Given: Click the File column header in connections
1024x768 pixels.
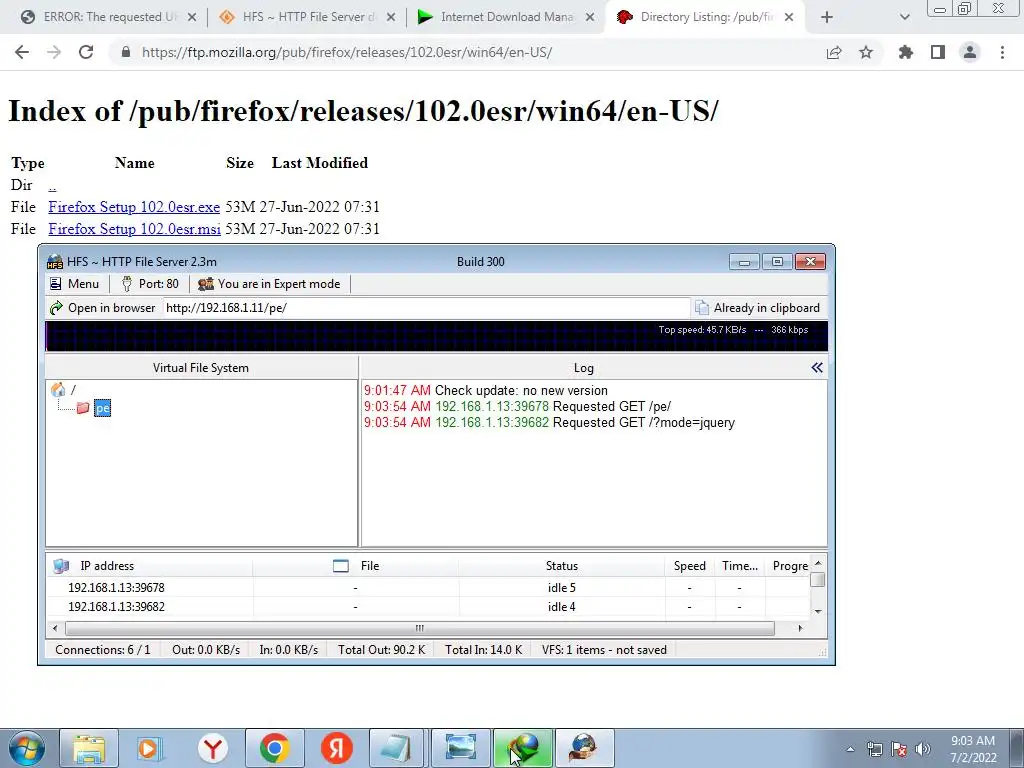Looking at the screenshot, I should pyautogui.click(x=356, y=566).
